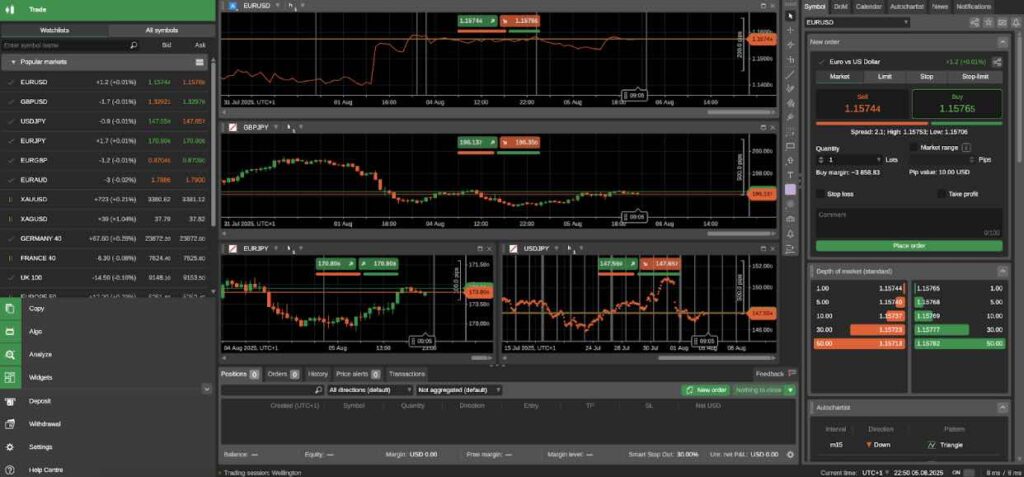Viewport: 1024px width, 477px height.
Task: Open the Quantity lots dropdown
Action: pos(878,159)
